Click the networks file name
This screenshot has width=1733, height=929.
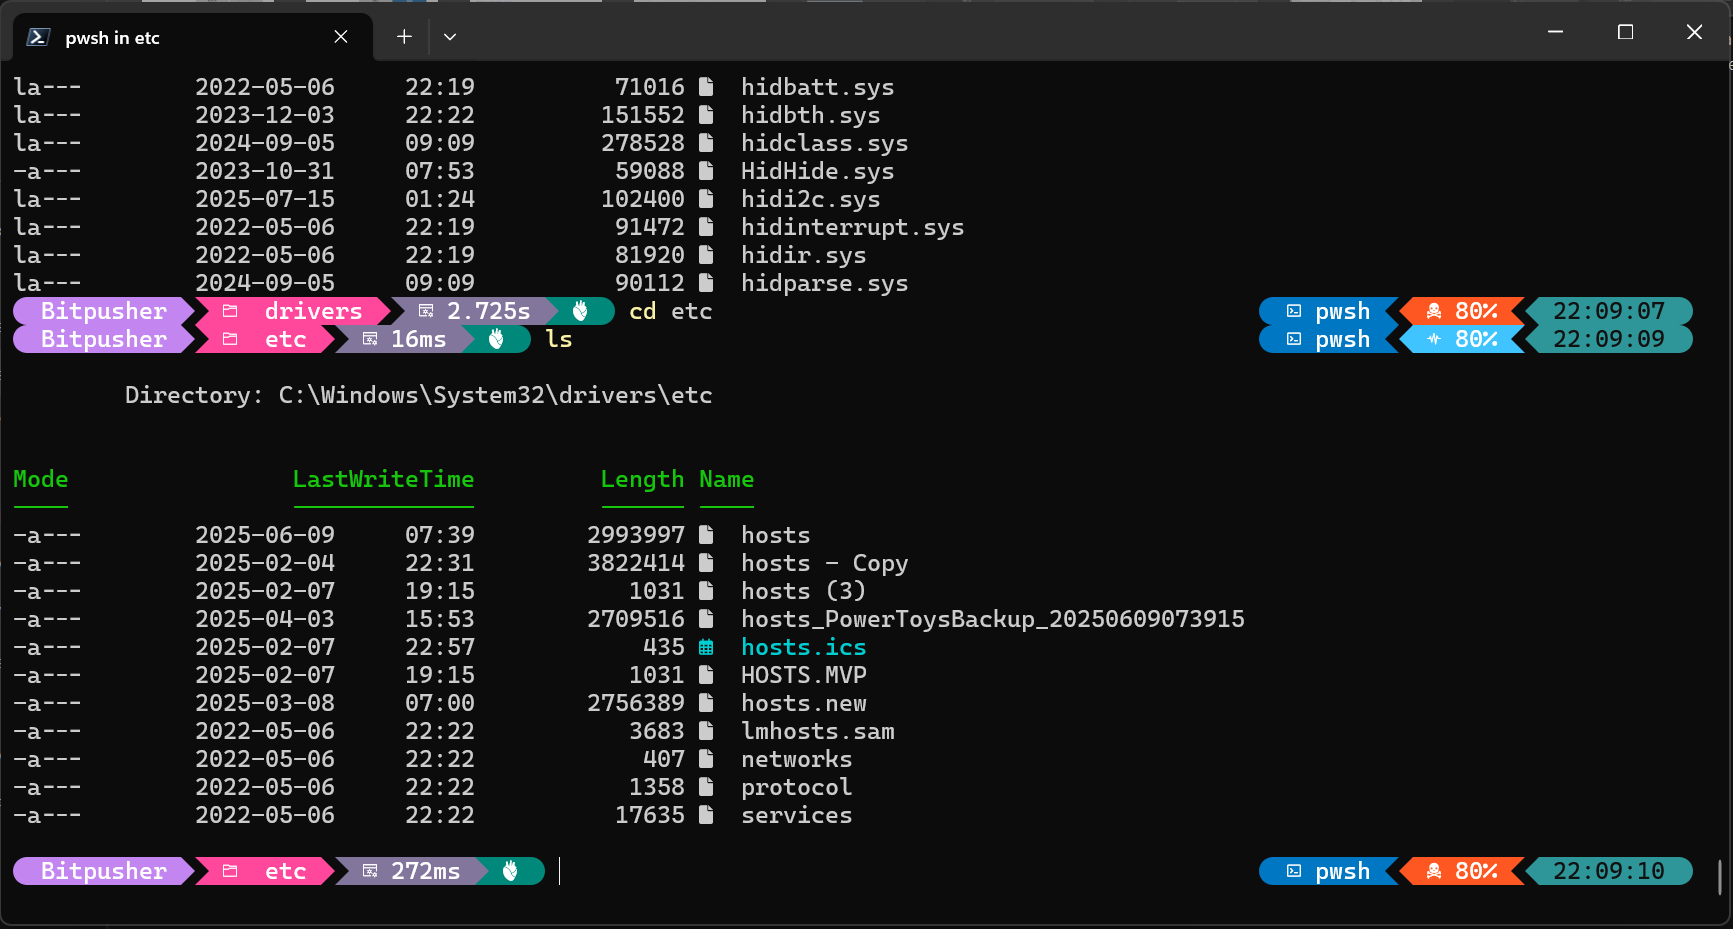797,759
